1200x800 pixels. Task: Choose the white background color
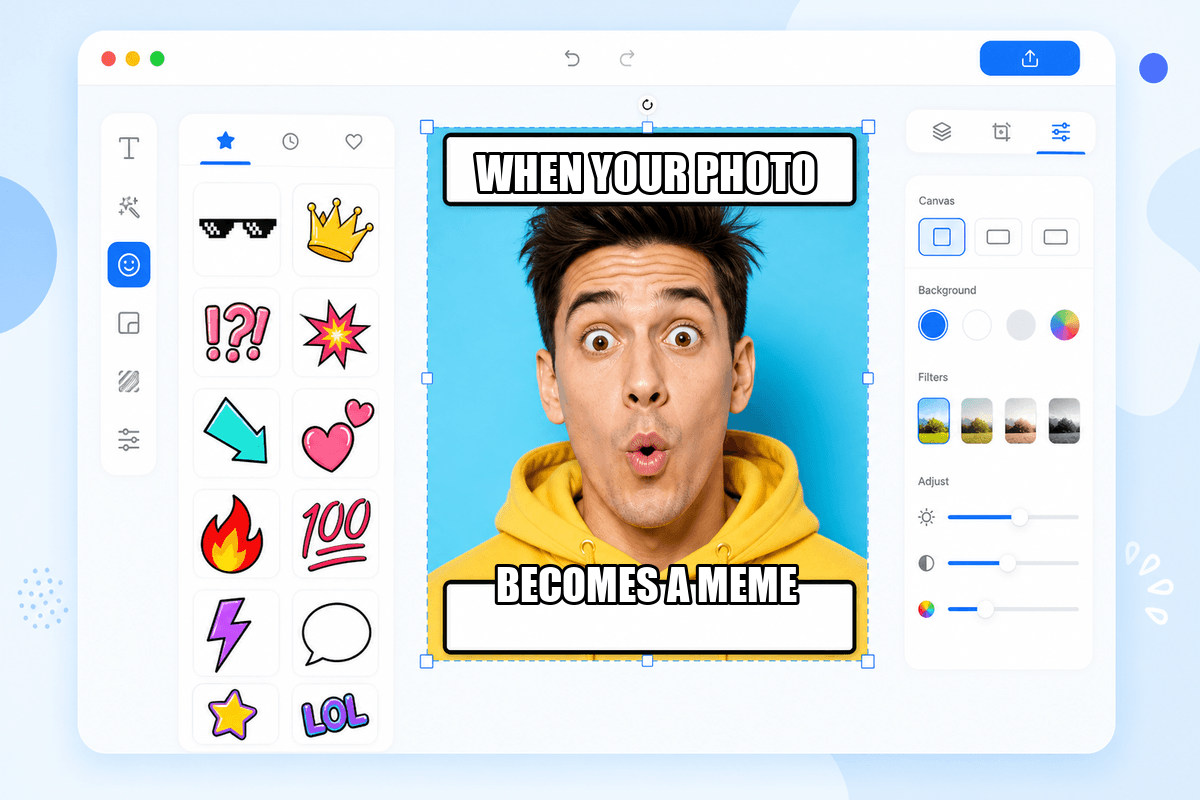click(x=977, y=325)
